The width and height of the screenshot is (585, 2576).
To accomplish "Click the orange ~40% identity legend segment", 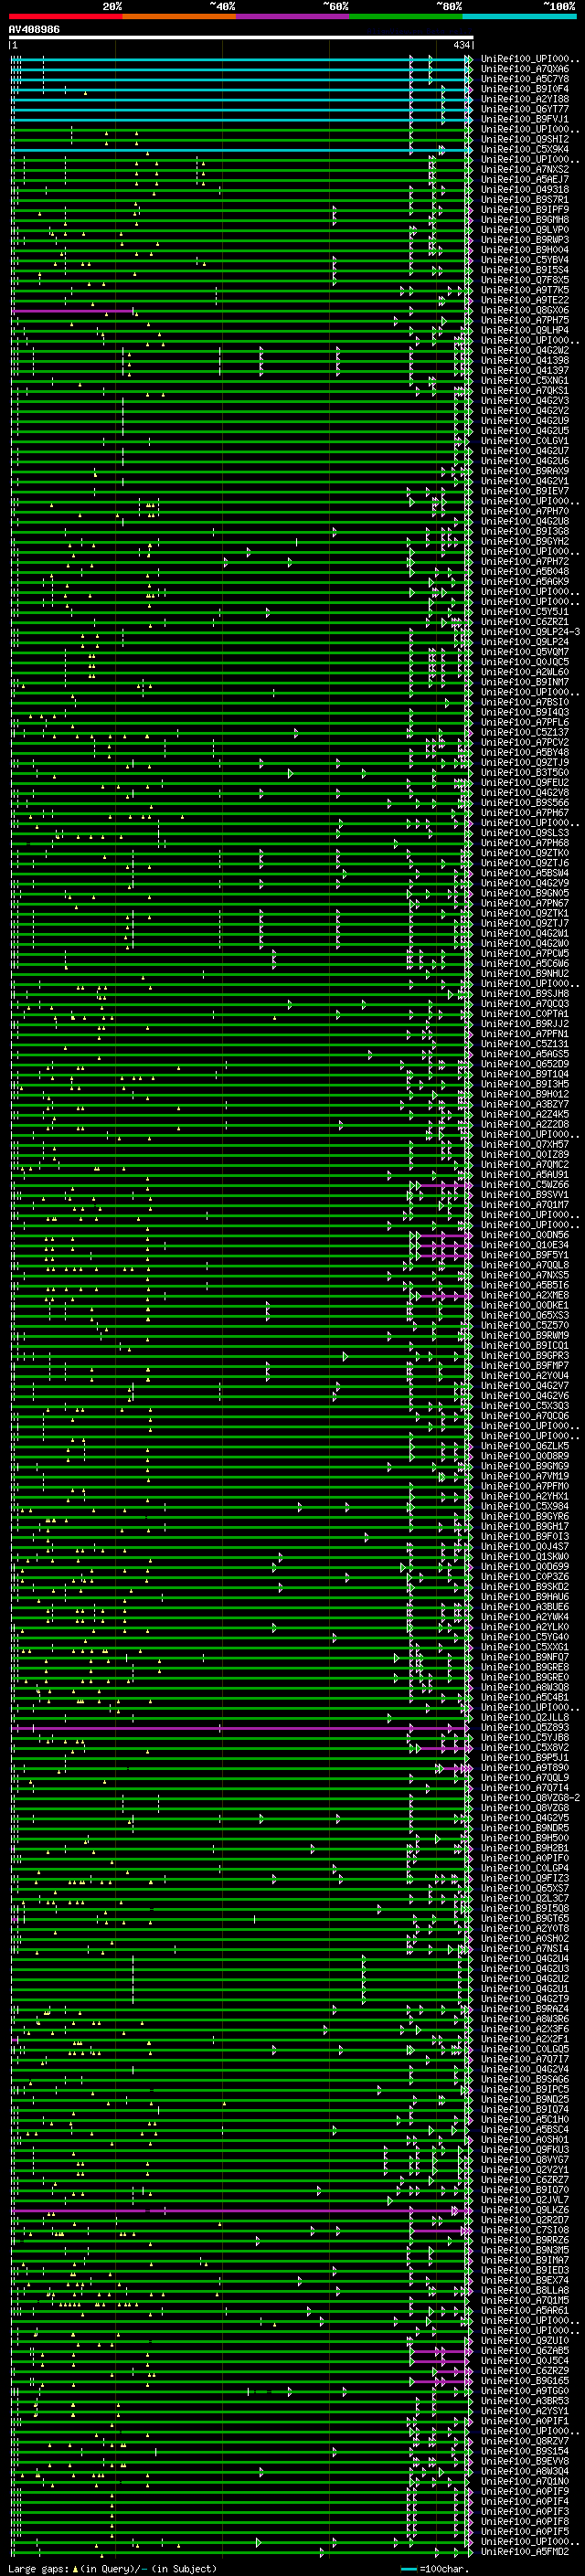I will (179, 16).
